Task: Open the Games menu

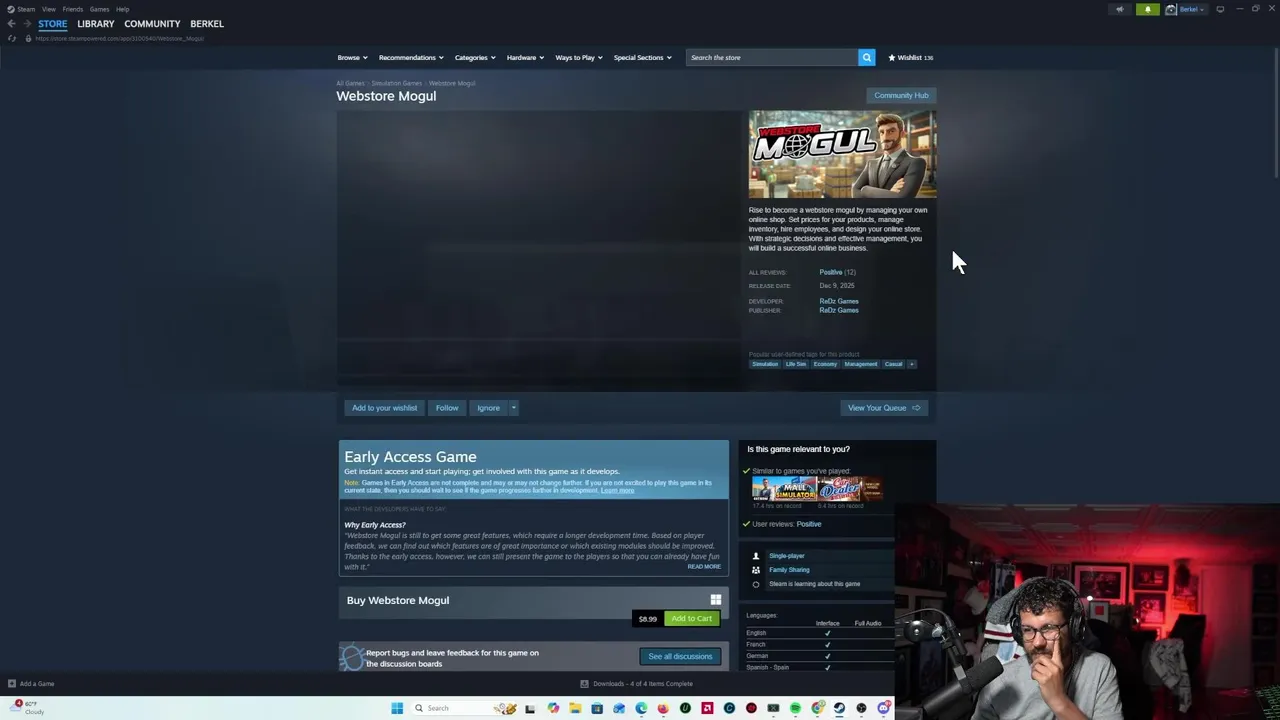Action: pos(99,9)
